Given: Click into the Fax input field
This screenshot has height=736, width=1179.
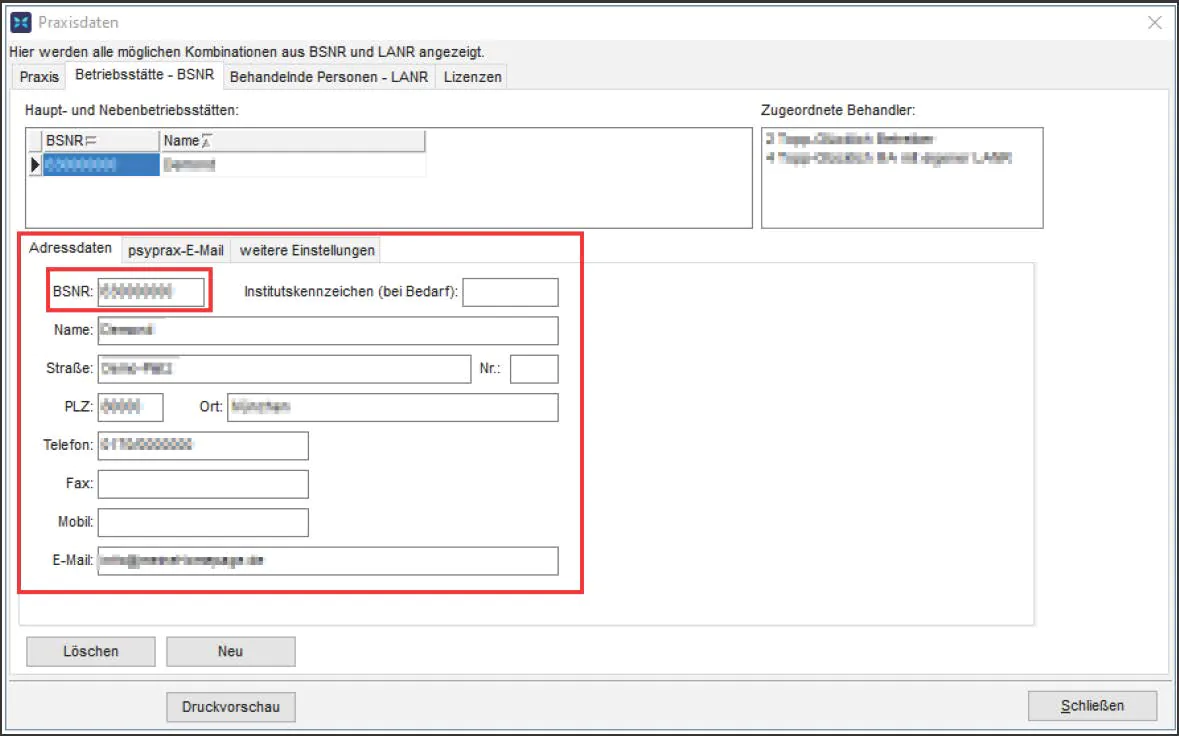Looking at the screenshot, I should [203, 484].
